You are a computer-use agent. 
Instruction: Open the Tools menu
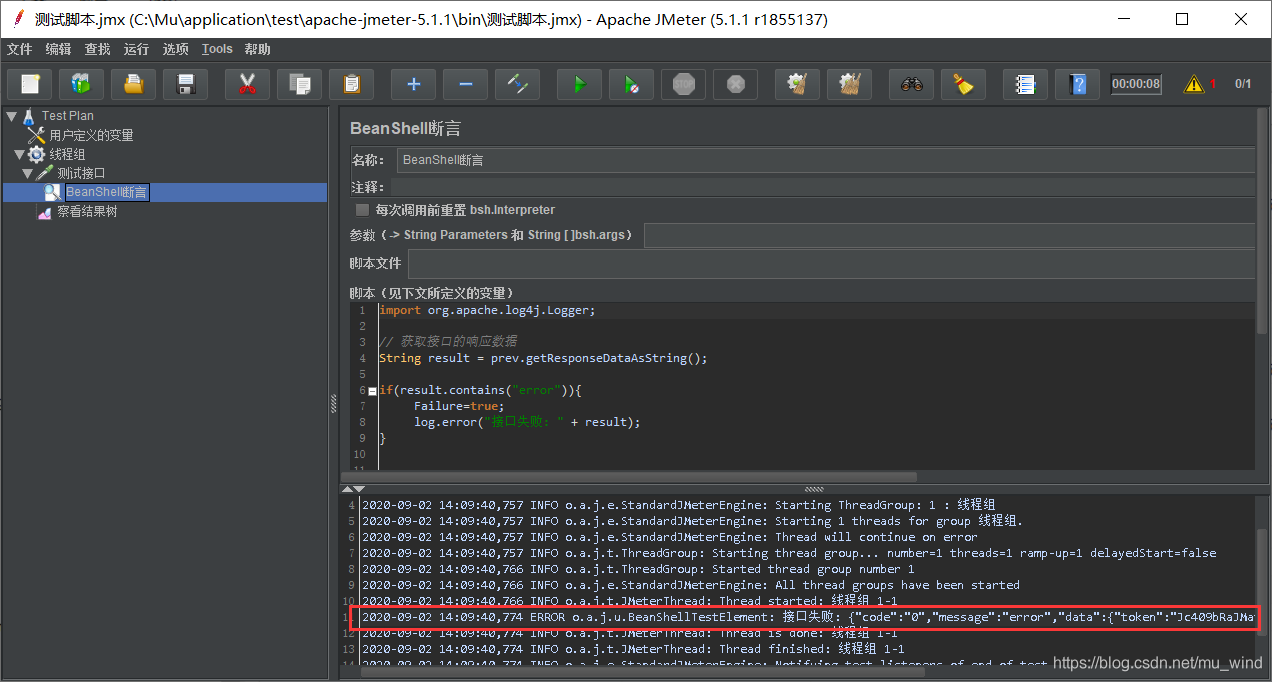[217, 49]
